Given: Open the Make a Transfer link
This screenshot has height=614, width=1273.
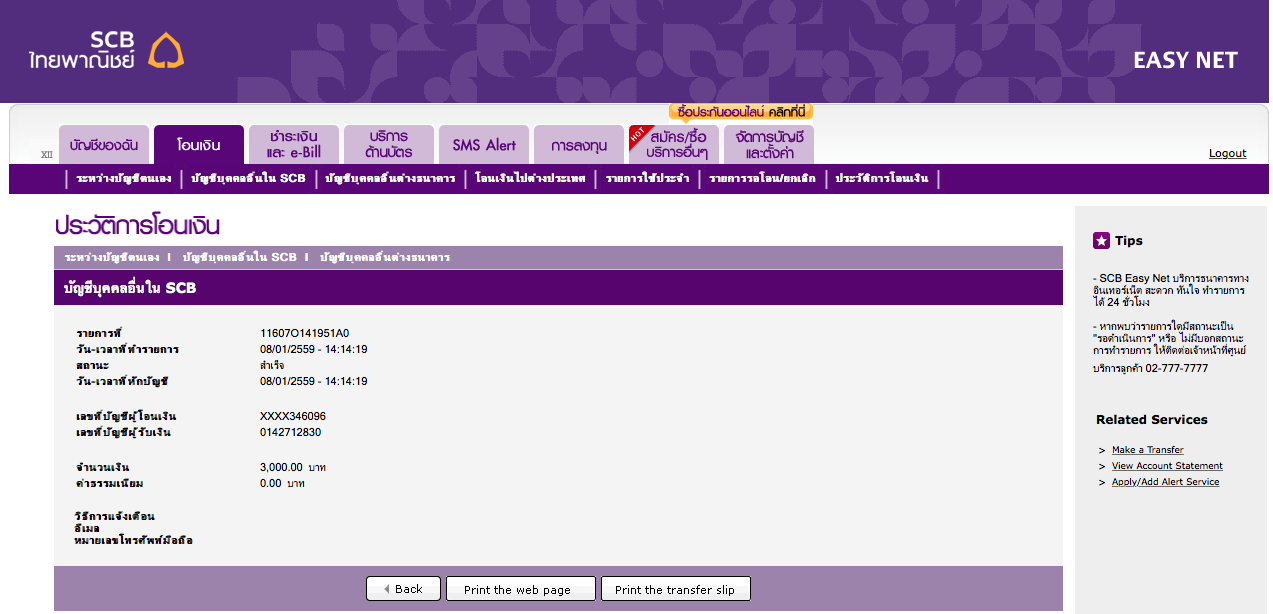Looking at the screenshot, I should [x=1148, y=450].
